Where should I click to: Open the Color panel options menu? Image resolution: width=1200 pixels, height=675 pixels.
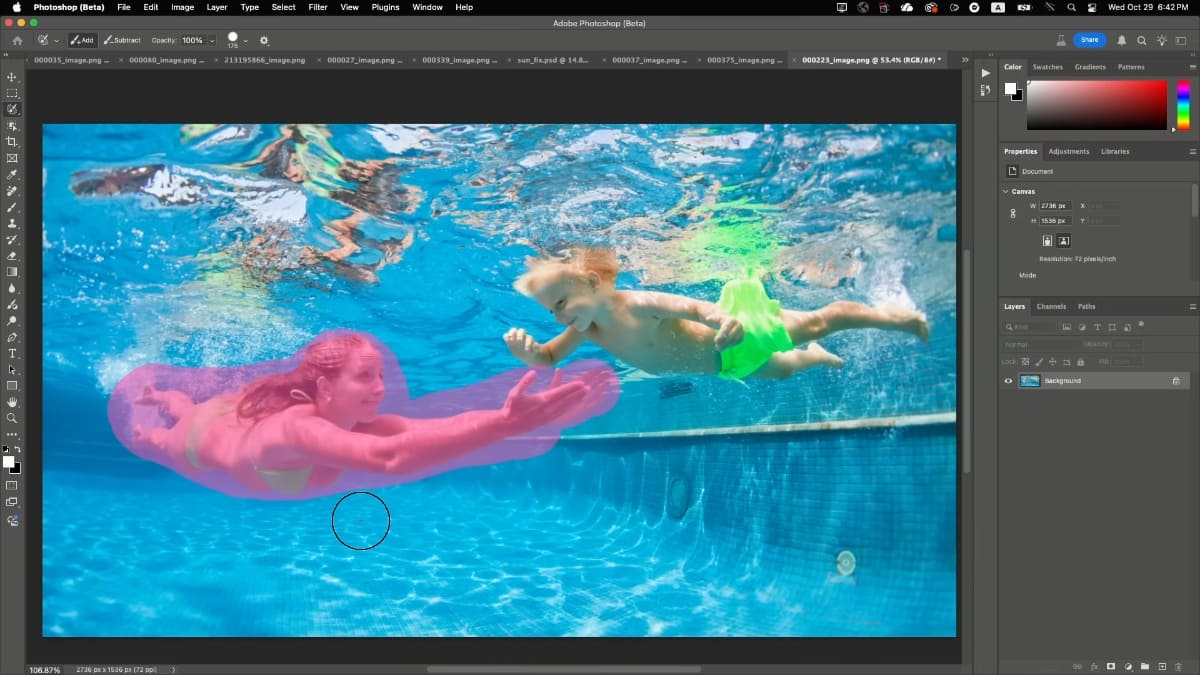pyautogui.click(x=1192, y=67)
